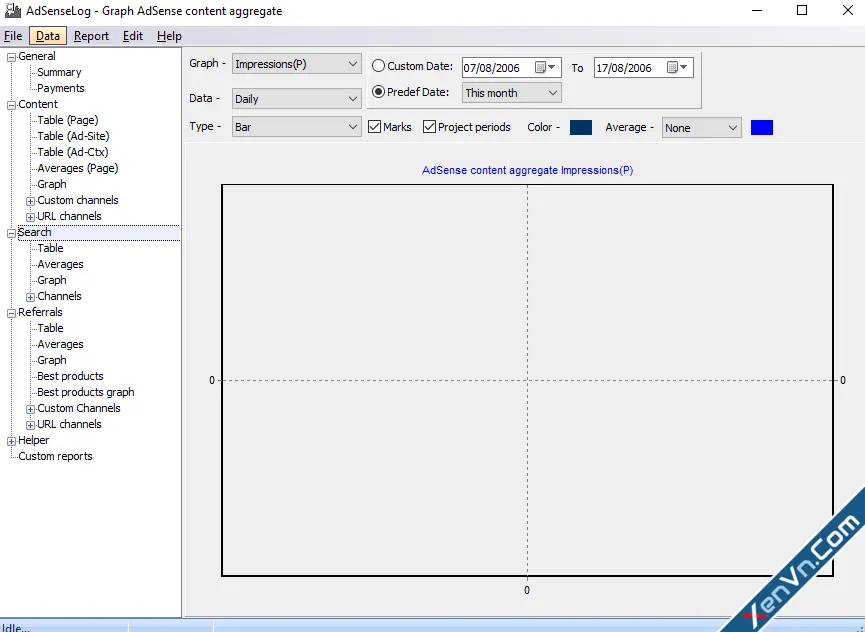Expand Custom Channels under Referrals
Viewport: 865px width, 632px height.
[x=30, y=409]
